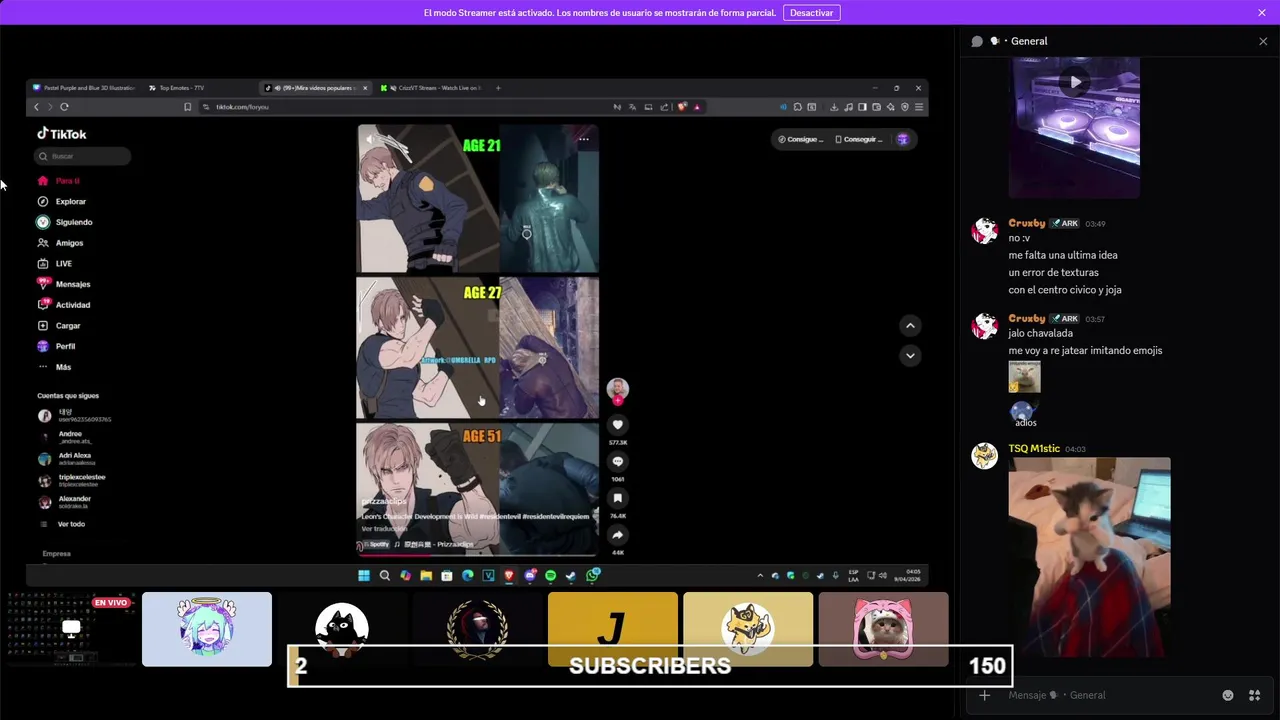Open the TikTok video comments

(618, 461)
